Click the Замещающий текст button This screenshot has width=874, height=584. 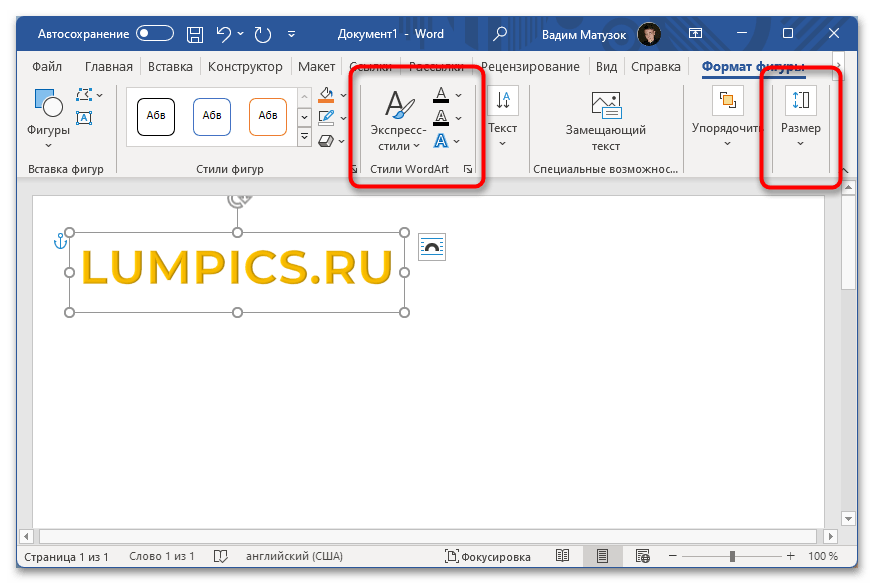[605, 122]
